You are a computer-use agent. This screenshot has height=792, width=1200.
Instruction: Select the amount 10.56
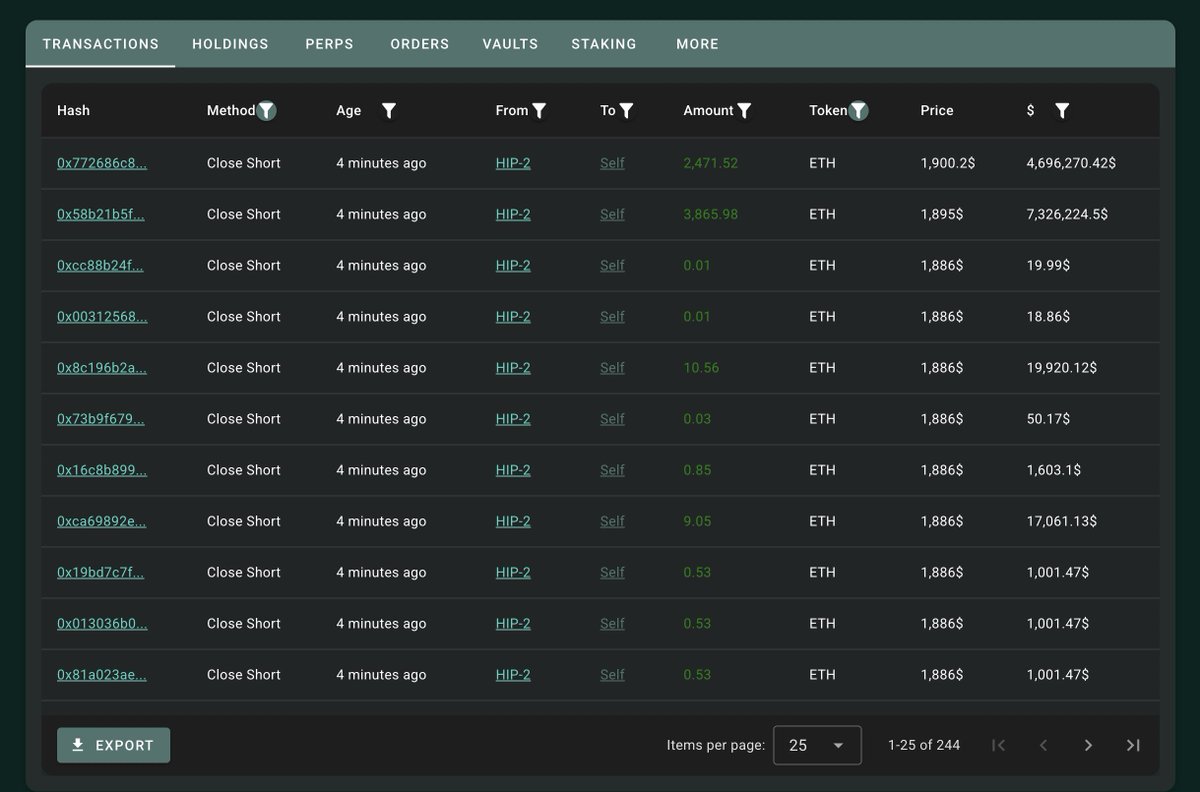[x=701, y=367]
